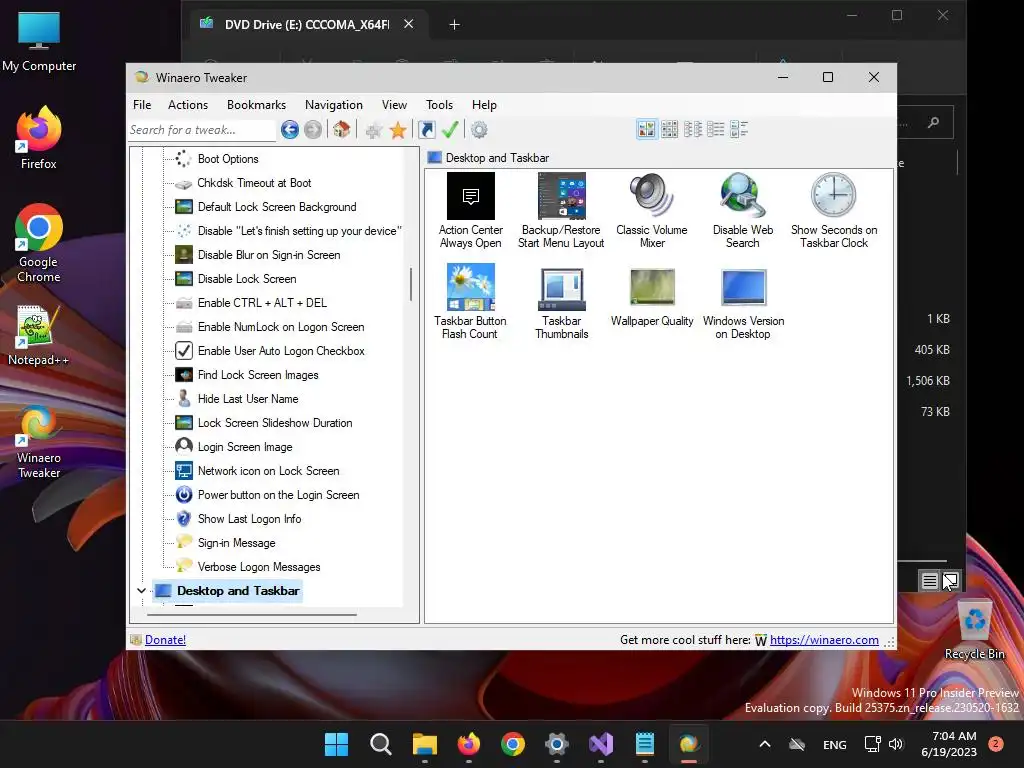Open Classic Volume Mixer tweak
The width and height of the screenshot is (1024, 768).
(652, 211)
